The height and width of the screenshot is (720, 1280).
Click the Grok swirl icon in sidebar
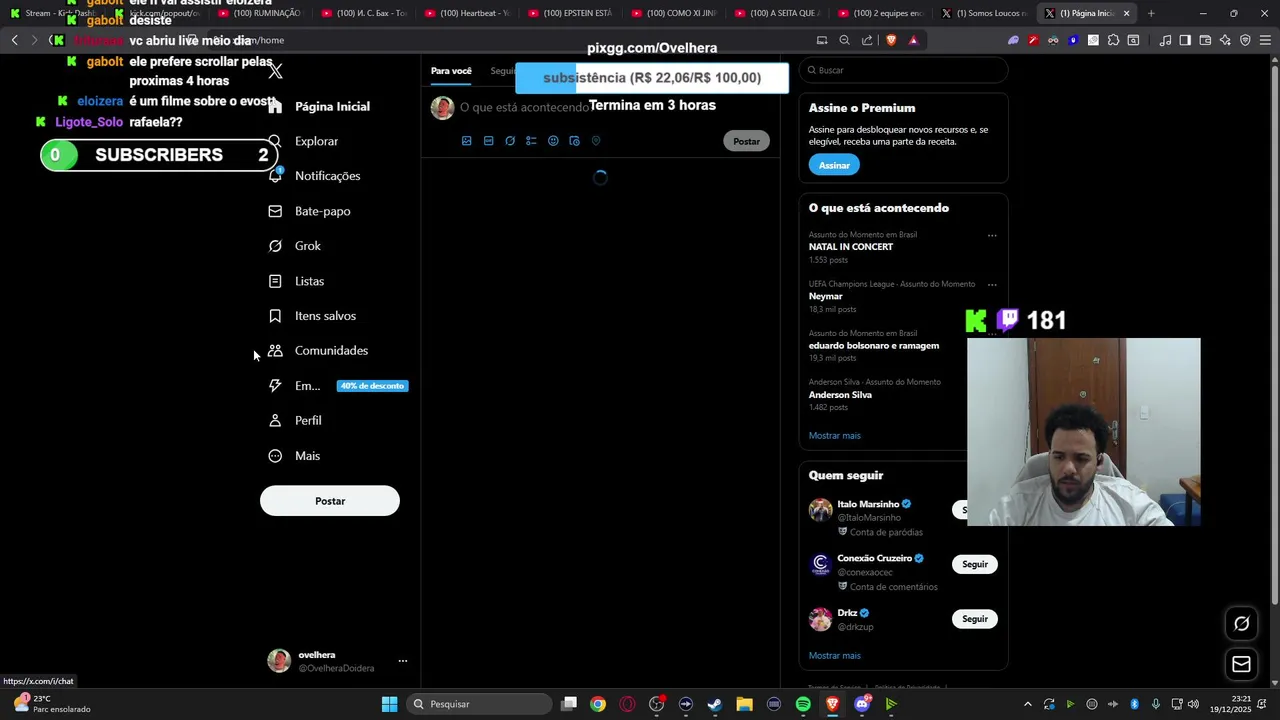coord(275,246)
